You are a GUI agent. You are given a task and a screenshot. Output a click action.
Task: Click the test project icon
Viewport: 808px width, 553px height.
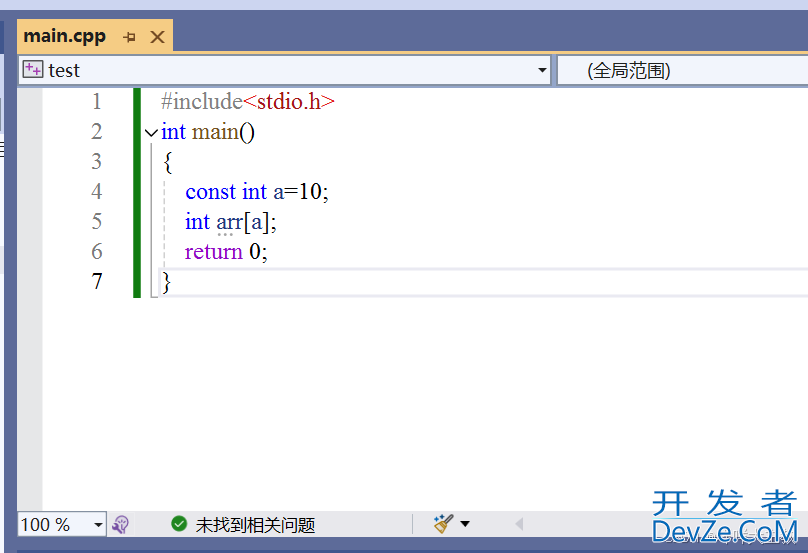(33, 70)
